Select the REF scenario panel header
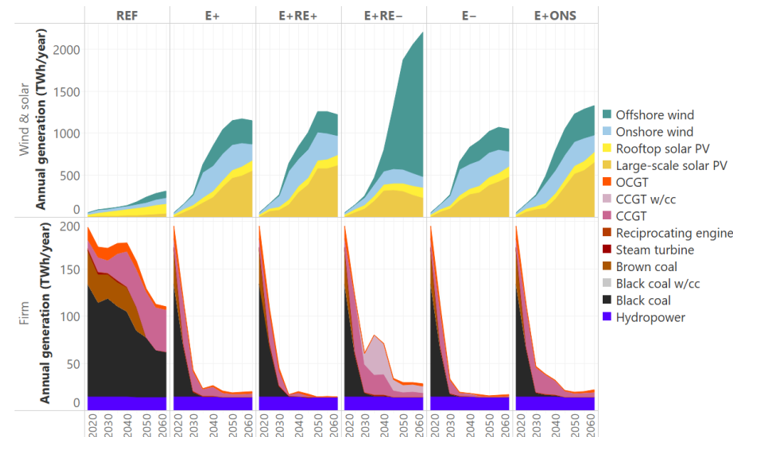Viewport: 757px width, 451px height. tap(126, 13)
